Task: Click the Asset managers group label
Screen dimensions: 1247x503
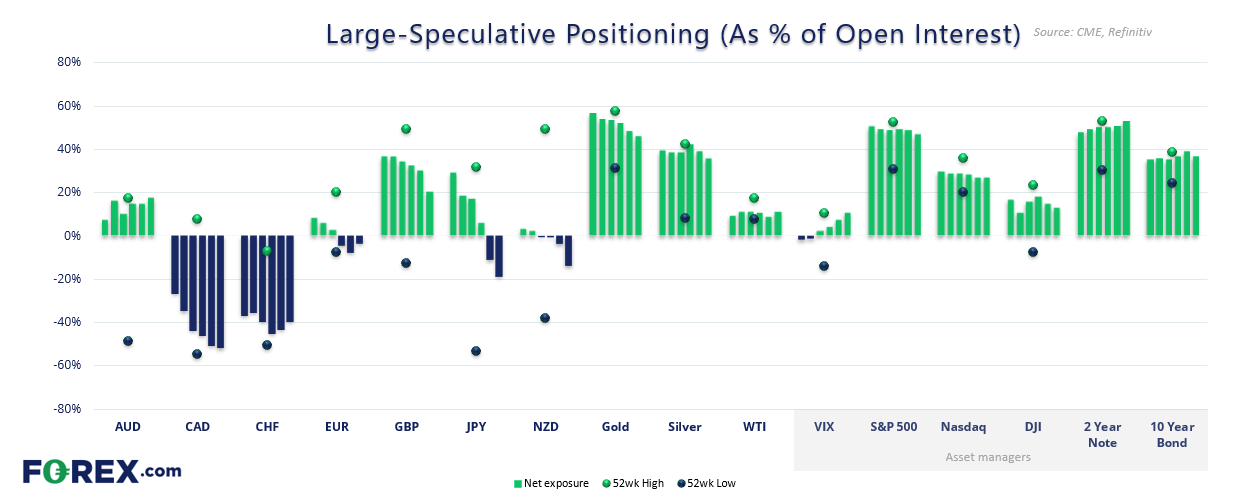Action: click(988, 457)
